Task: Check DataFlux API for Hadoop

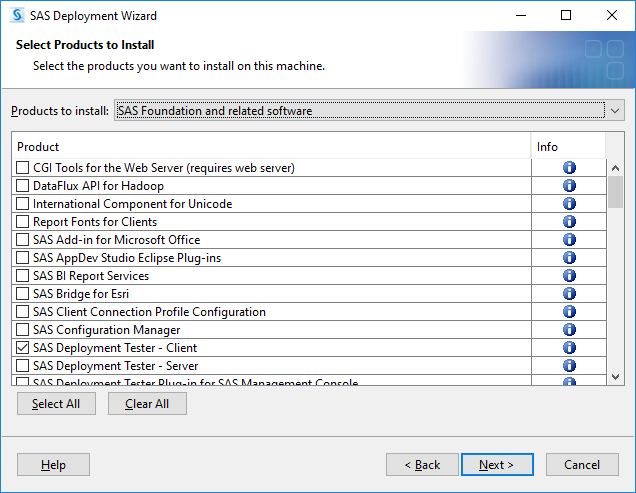Action: coord(22,185)
